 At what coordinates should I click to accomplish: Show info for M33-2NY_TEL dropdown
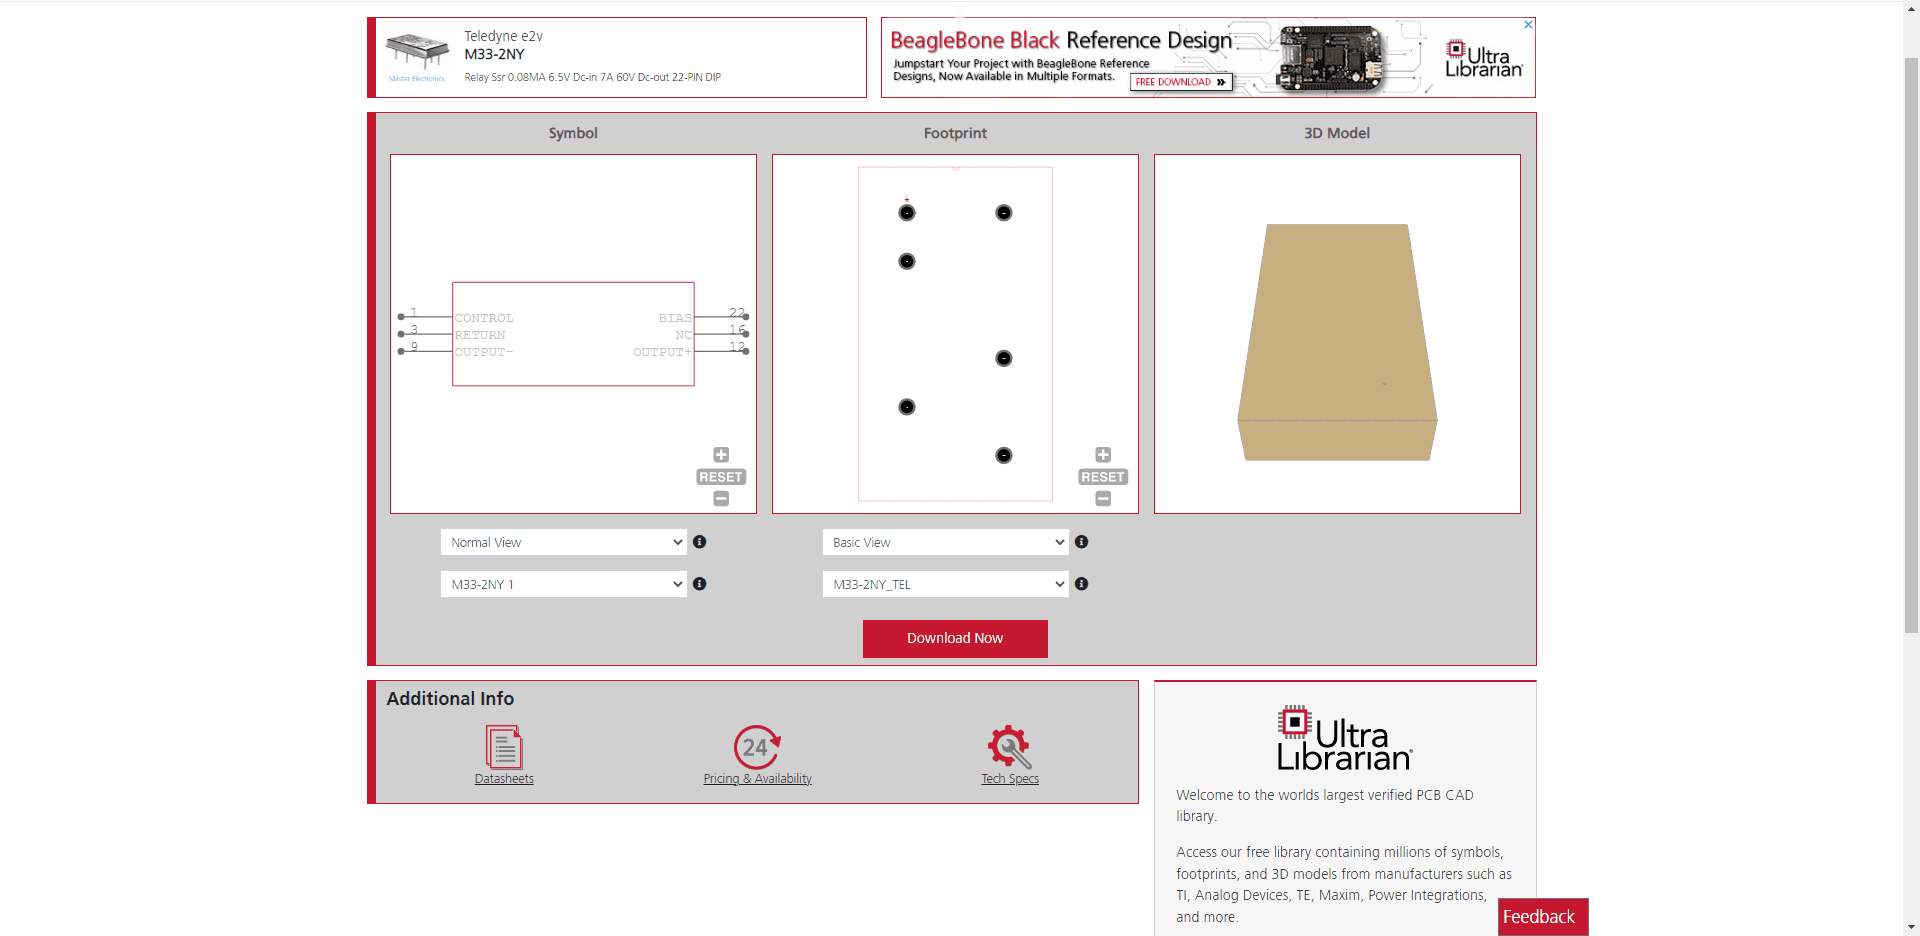coord(1082,584)
